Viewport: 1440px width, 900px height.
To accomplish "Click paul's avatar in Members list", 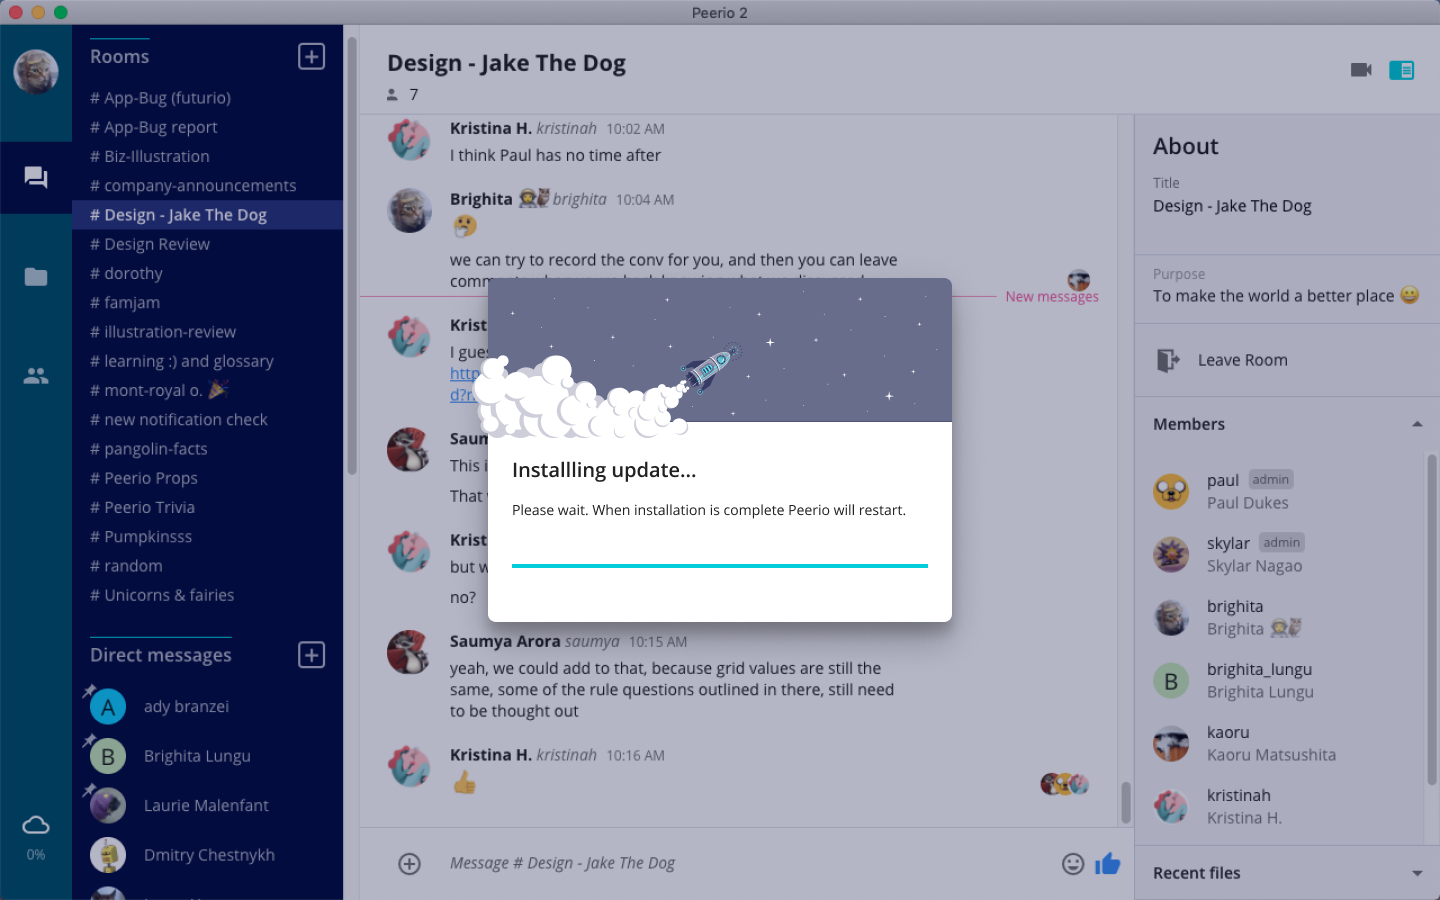I will click(x=1171, y=492).
